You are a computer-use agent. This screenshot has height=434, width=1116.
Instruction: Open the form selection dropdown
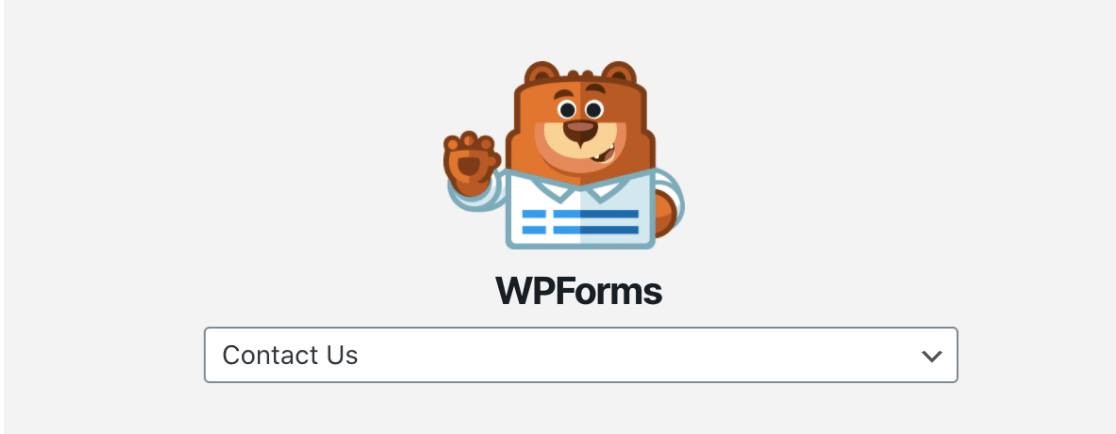tap(581, 355)
